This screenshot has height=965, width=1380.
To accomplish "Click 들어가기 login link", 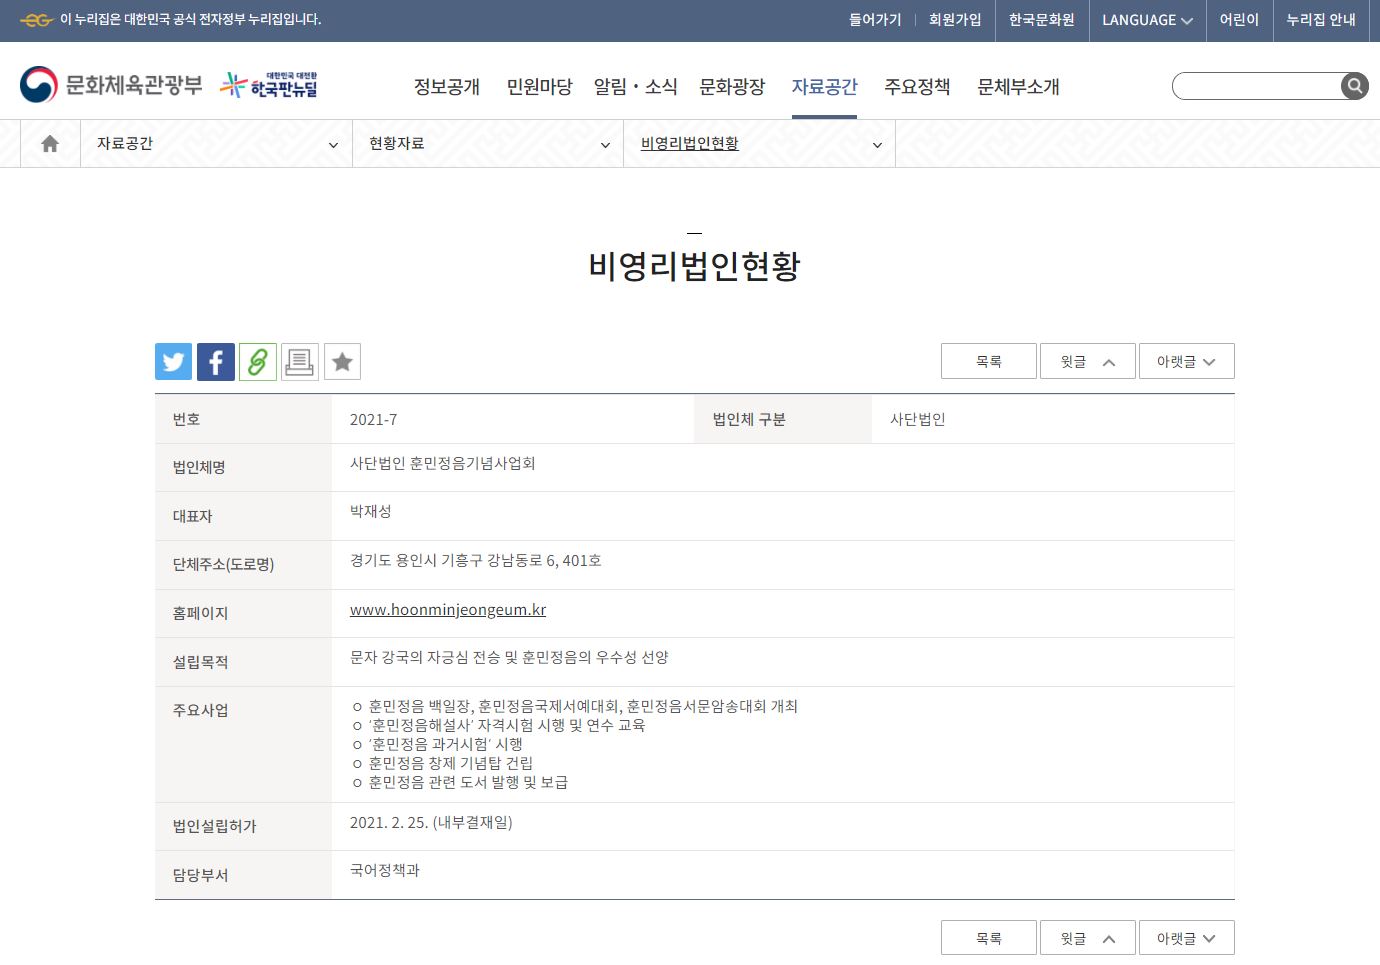I will [x=875, y=20].
